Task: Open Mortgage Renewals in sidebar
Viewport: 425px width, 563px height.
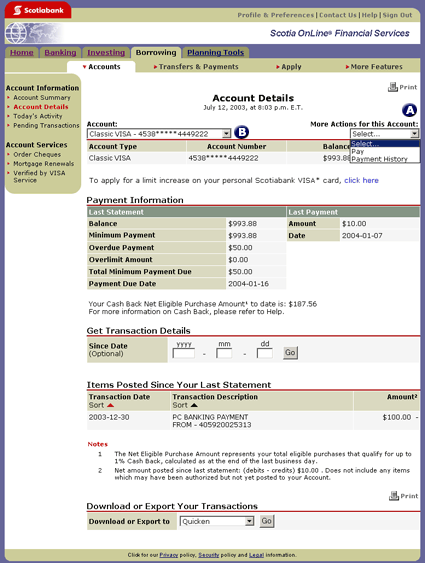Action: click(x=43, y=164)
